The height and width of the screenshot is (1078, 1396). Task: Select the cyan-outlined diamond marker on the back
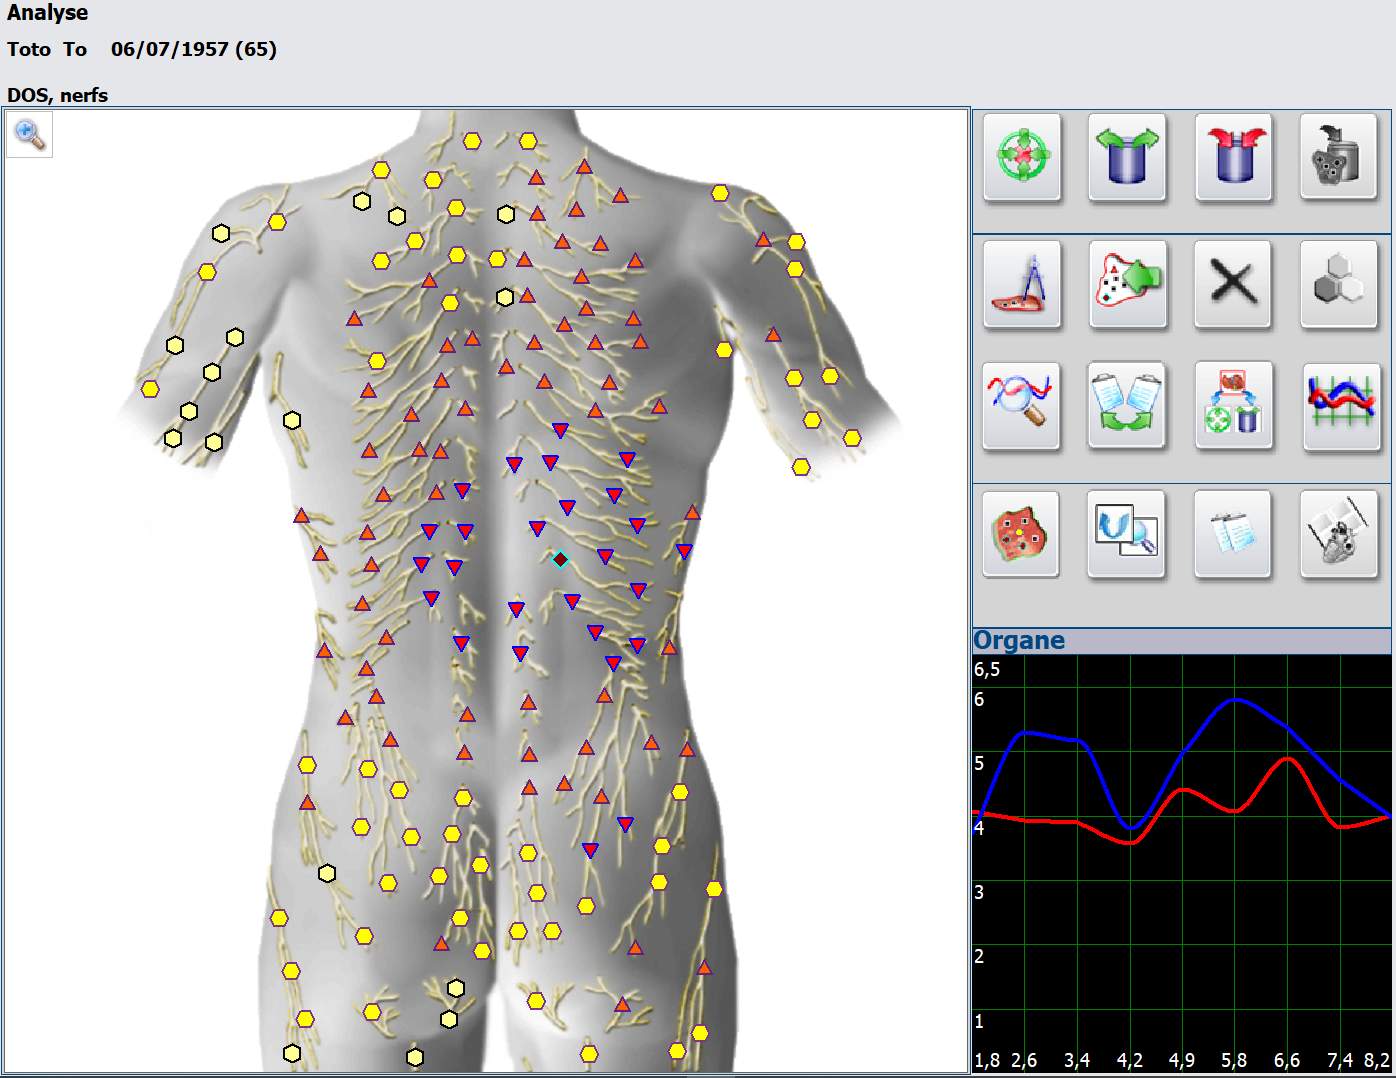[x=561, y=560]
